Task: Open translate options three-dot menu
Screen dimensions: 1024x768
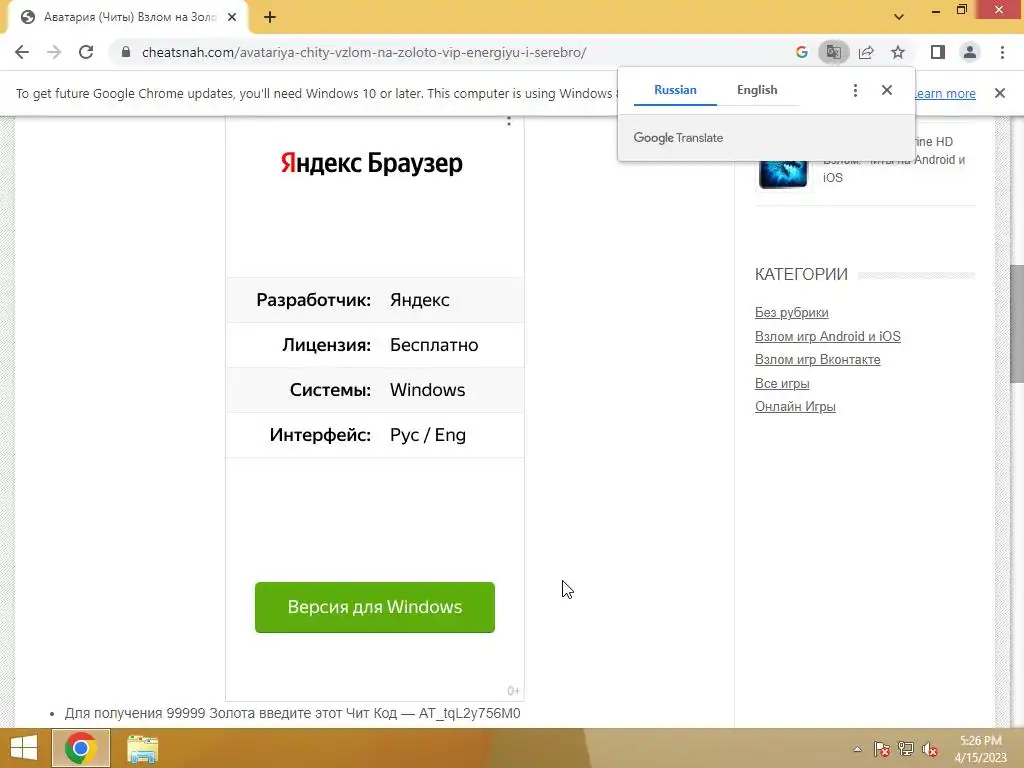Action: 855,90
